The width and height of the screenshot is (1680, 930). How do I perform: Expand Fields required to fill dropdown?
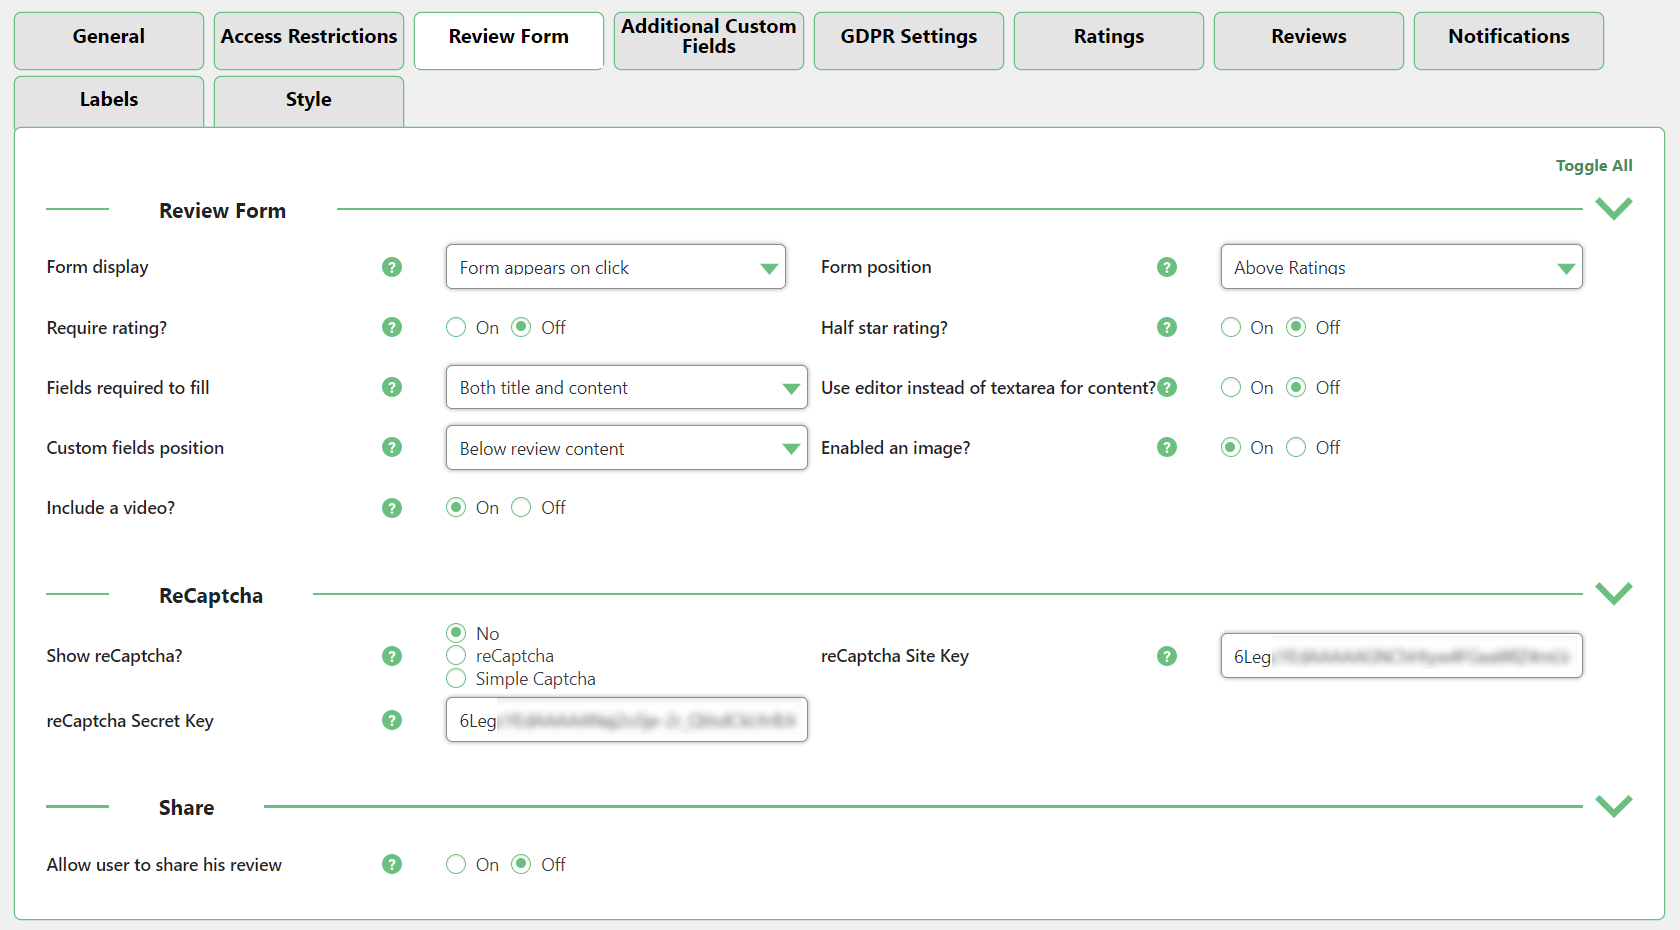pyautogui.click(x=626, y=388)
